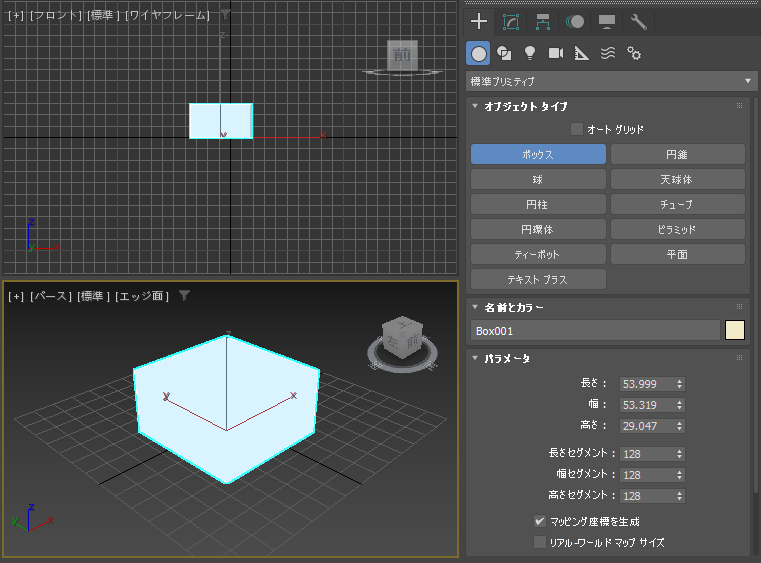Click the ボックス primitive button
Image resolution: width=761 pixels, height=563 pixels.
click(x=538, y=154)
